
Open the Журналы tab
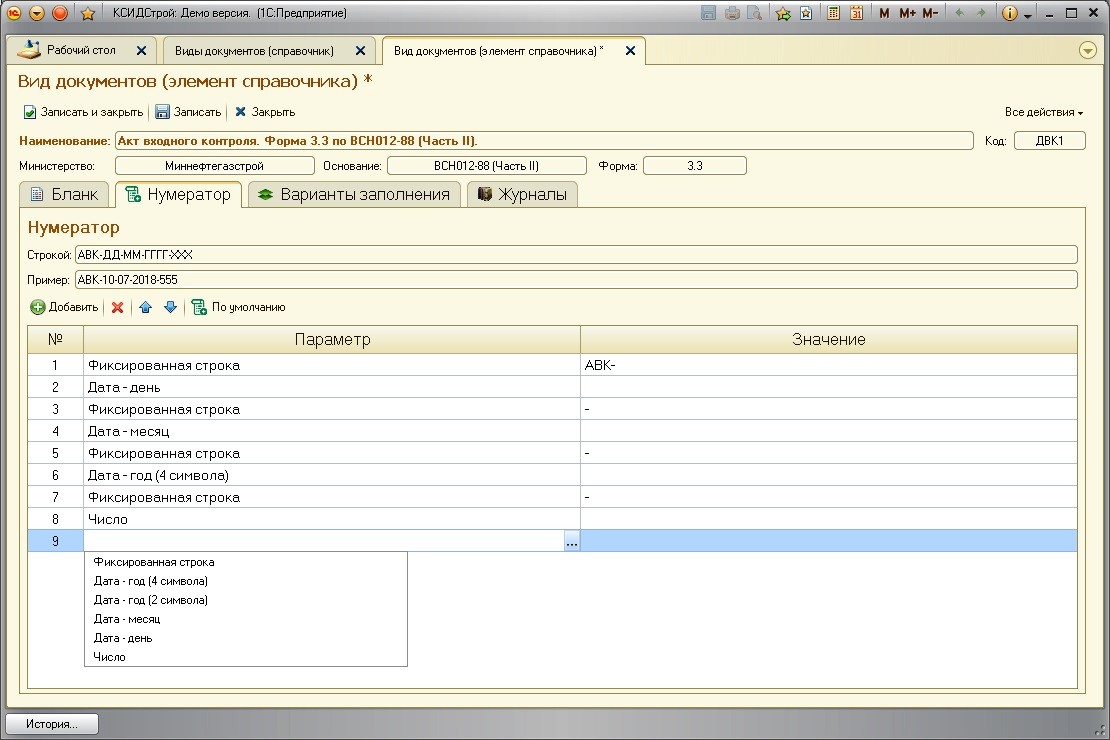coord(522,194)
